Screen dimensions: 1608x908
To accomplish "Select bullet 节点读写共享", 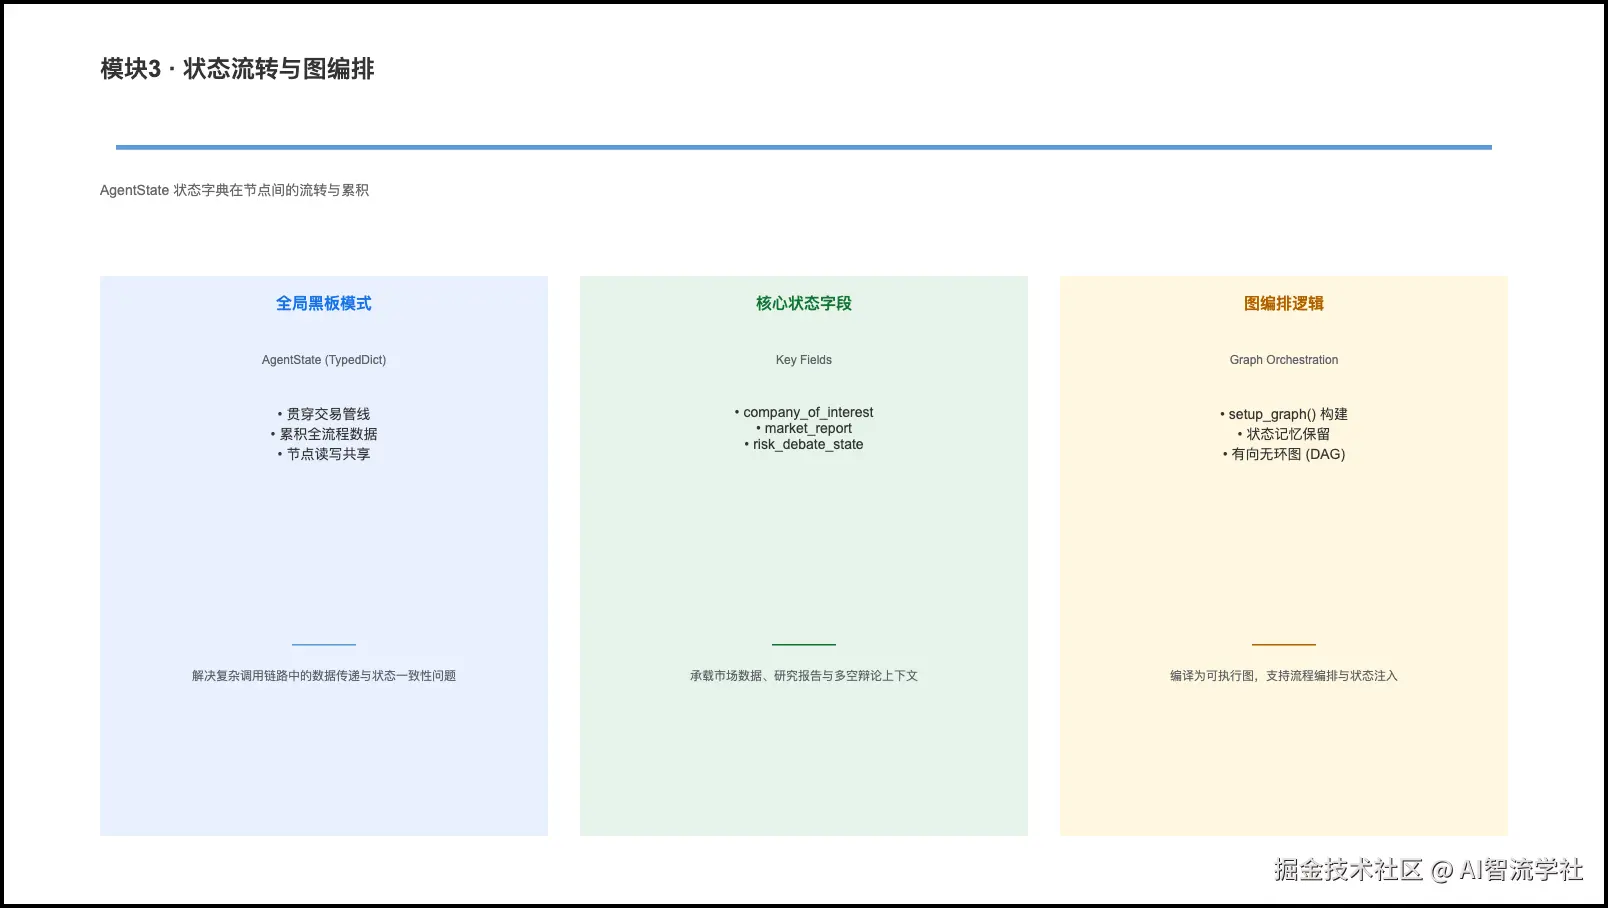I will point(324,454).
